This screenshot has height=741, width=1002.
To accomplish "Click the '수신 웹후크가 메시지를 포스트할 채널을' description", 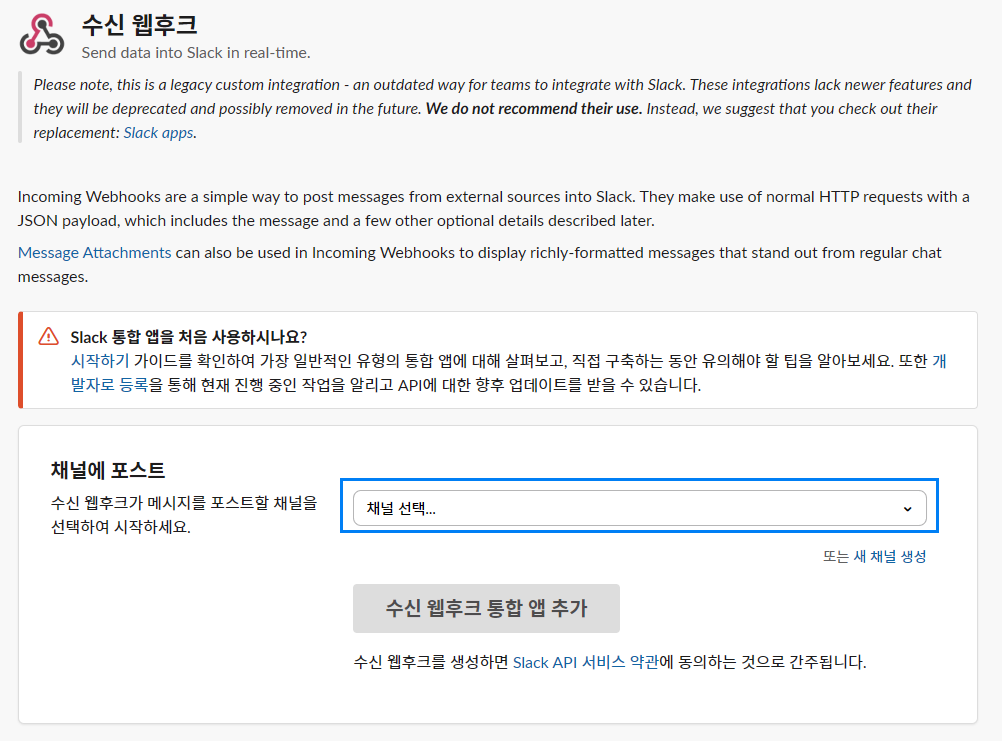I will (x=184, y=503).
